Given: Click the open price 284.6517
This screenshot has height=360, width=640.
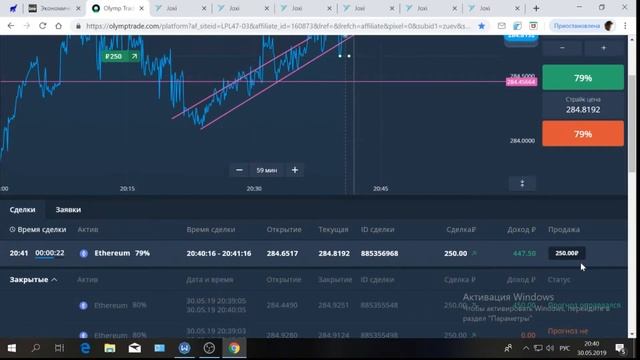Looking at the screenshot, I should 282,253.
